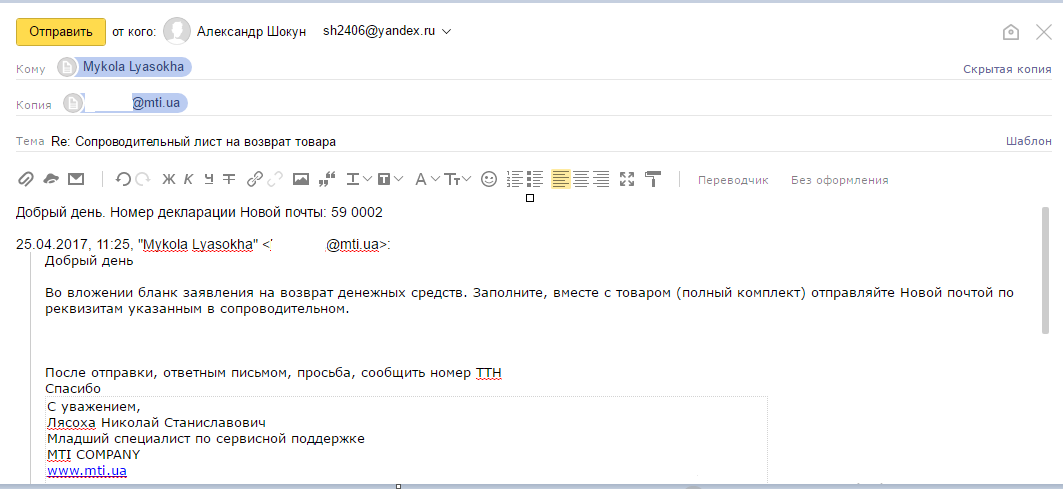
Task: Open the font size dropdown
Action: point(457,180)
